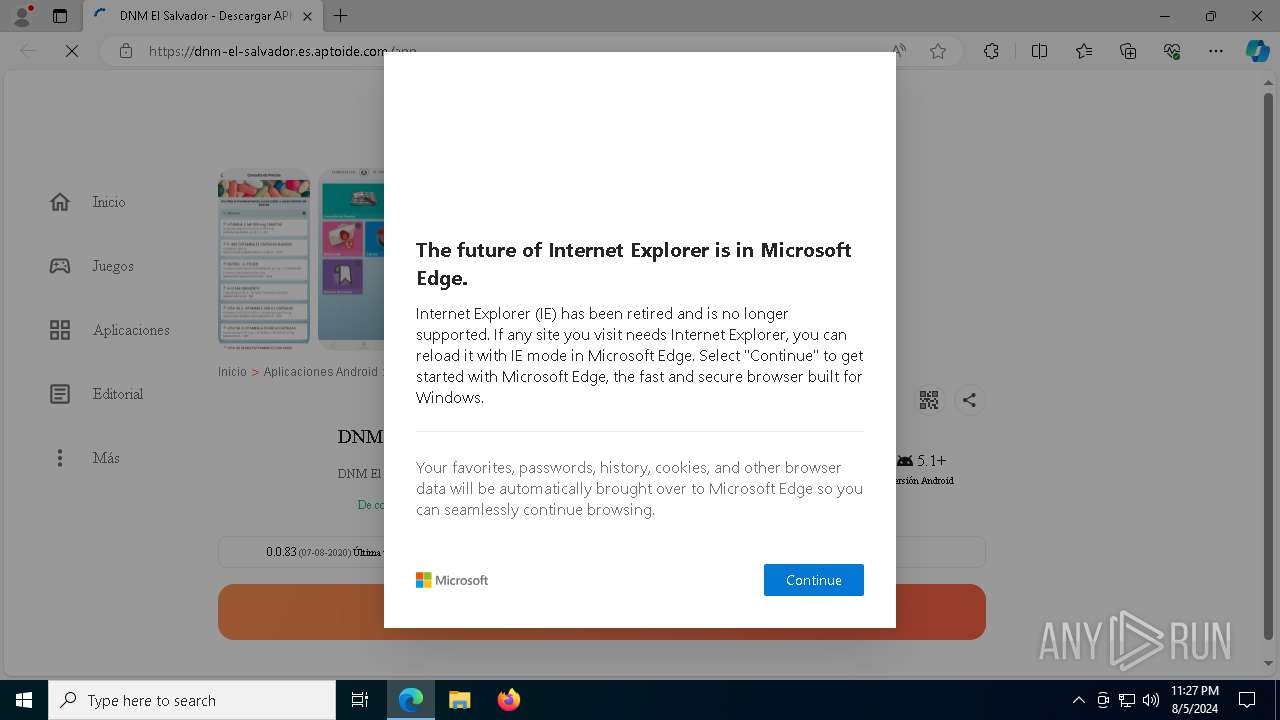View site information lock icon
Screen dimensions: 1280x720
(125, 51)
